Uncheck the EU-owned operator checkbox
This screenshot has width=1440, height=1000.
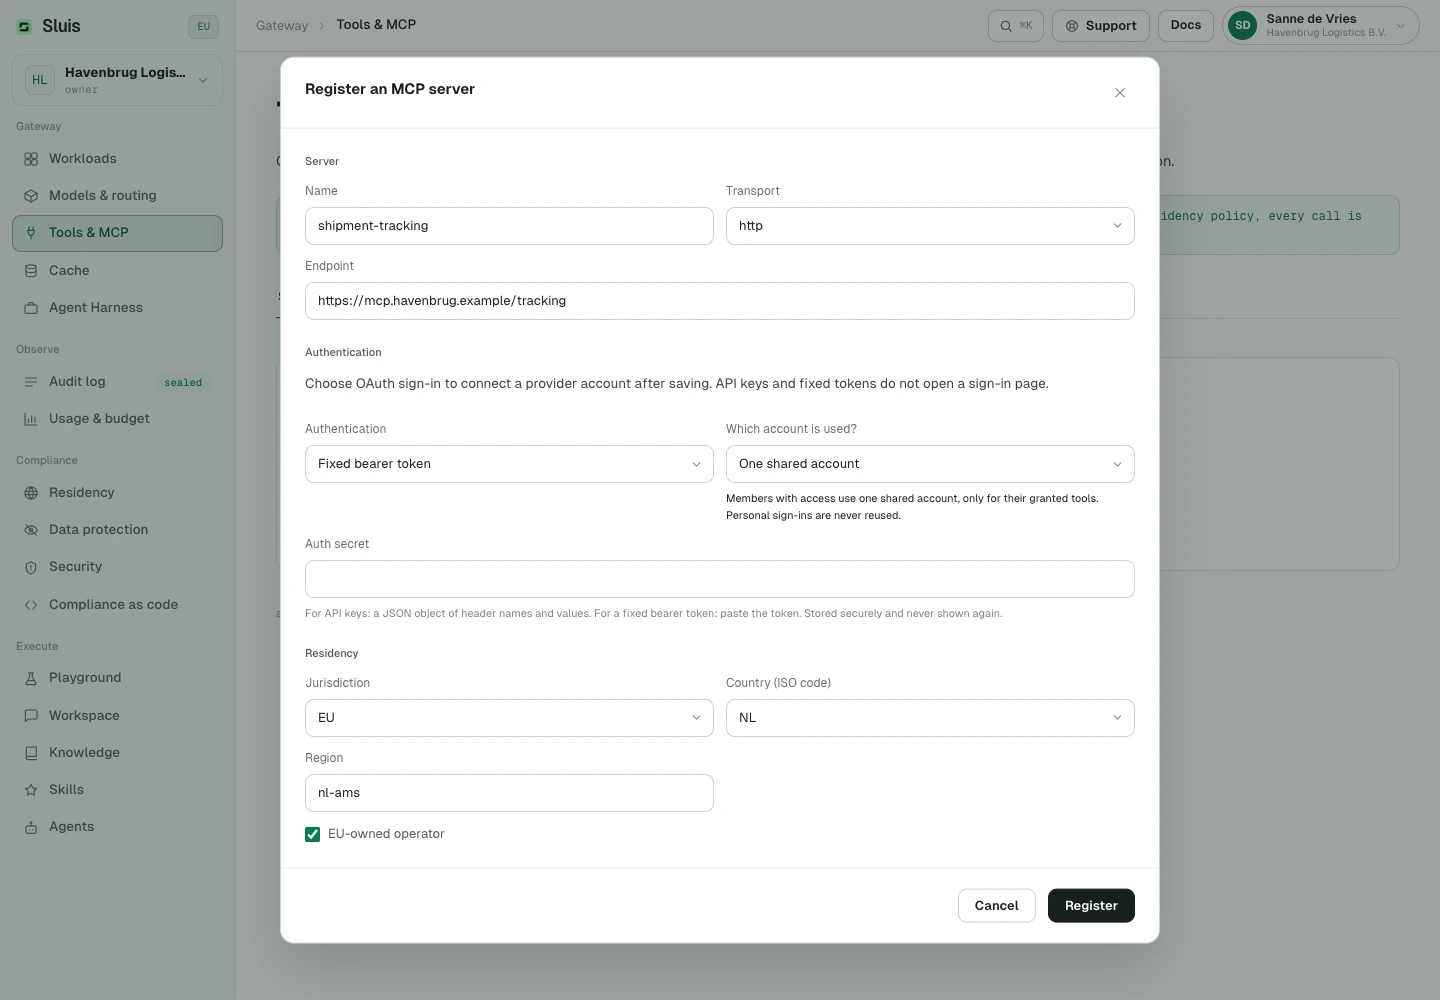(x=313, y=834)
